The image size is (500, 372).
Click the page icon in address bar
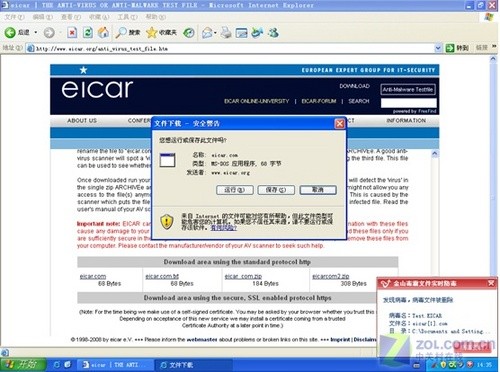coord(31,49)
